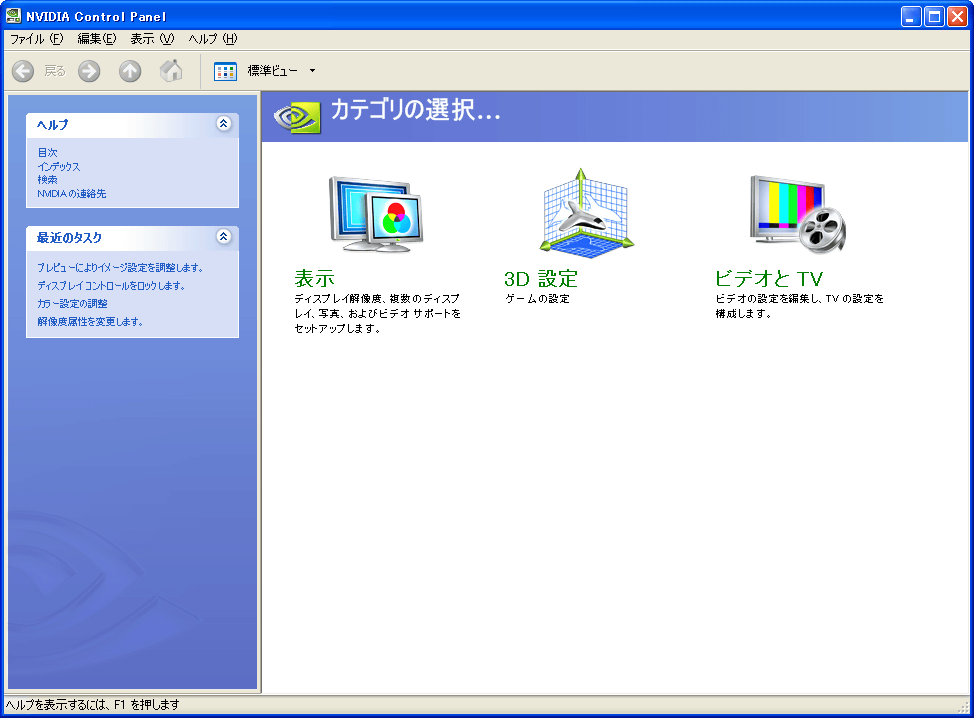Click the 戻る back label
Viewport: 974px width, 718px height.
pos(55,71)
